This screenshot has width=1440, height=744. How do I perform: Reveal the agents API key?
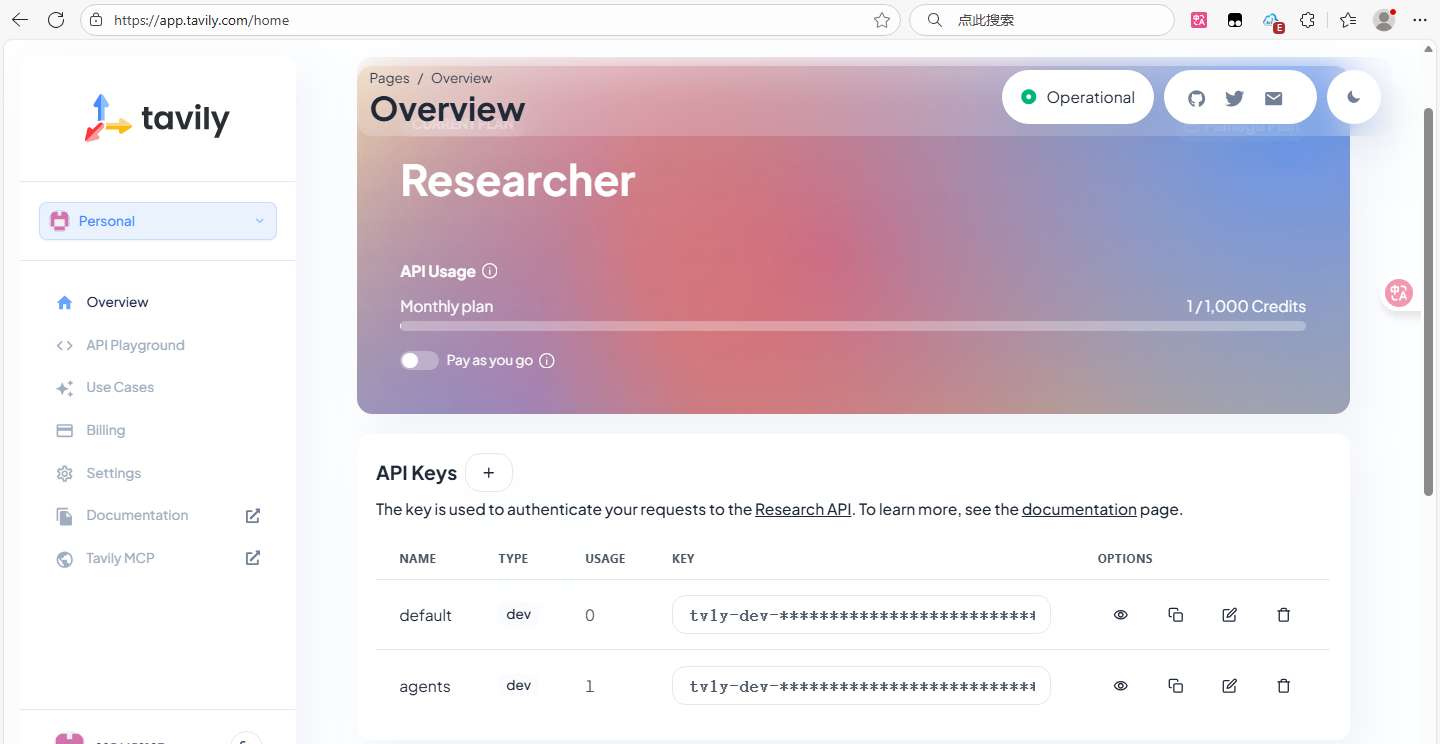tap(1121, 686)
